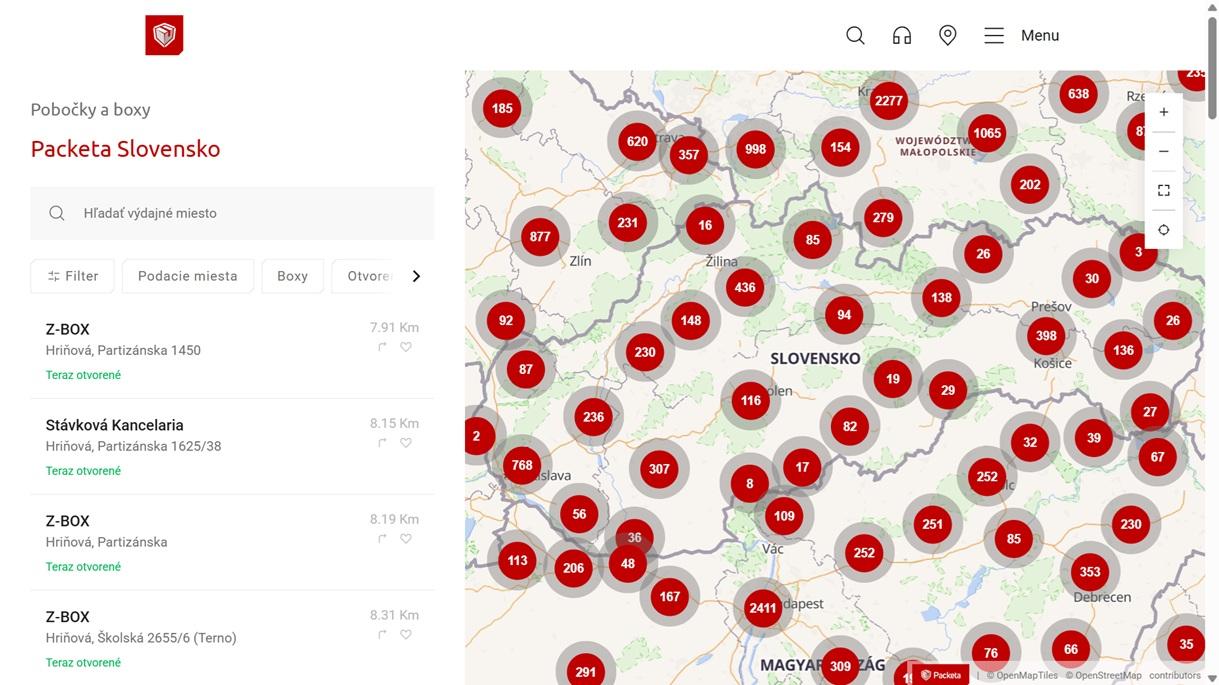Viewport: 1219px width, 685px height.
Task: Favorite the Z-BOX at 8.19 Km
Action: tap(406, 539)
